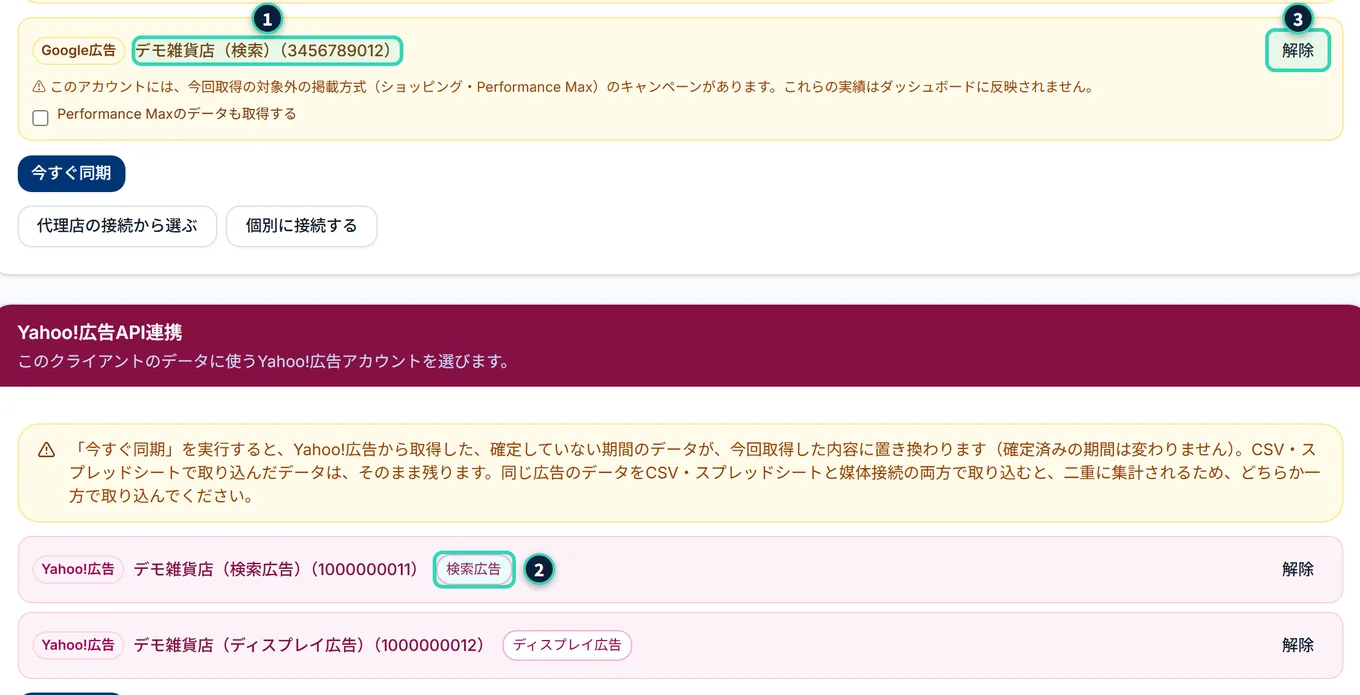
Task: Click text このクライアントのデータに使うYahoo!広告アカウントを選びます
Action: point(264,361)
